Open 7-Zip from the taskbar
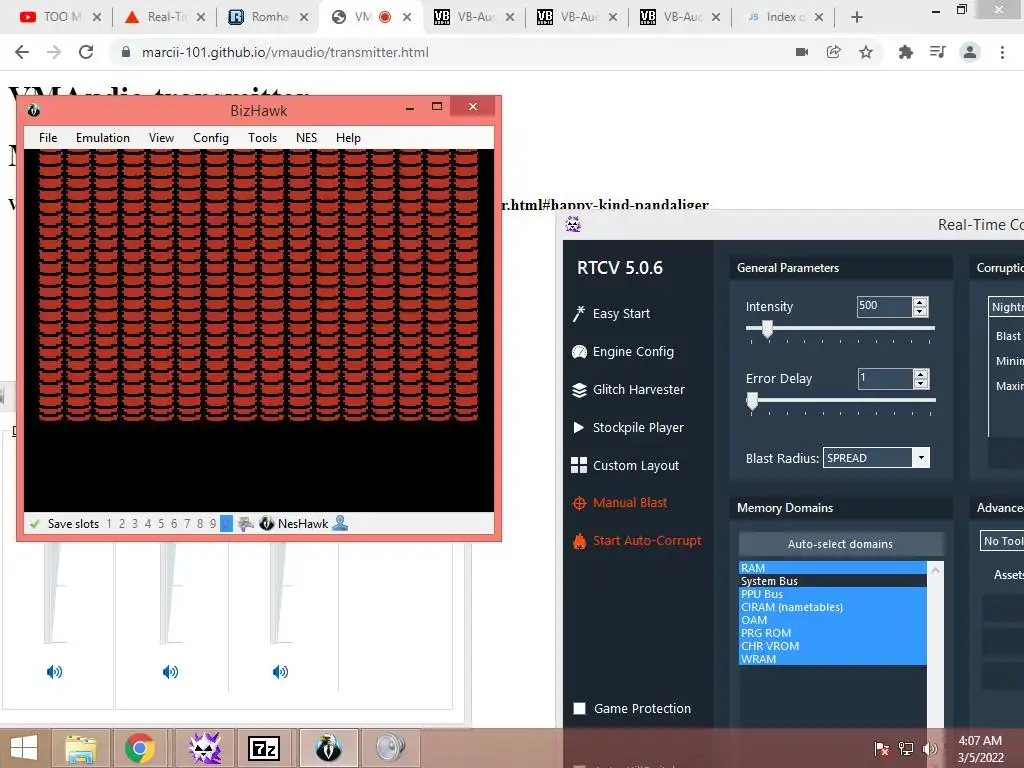 tap(264, 748)
